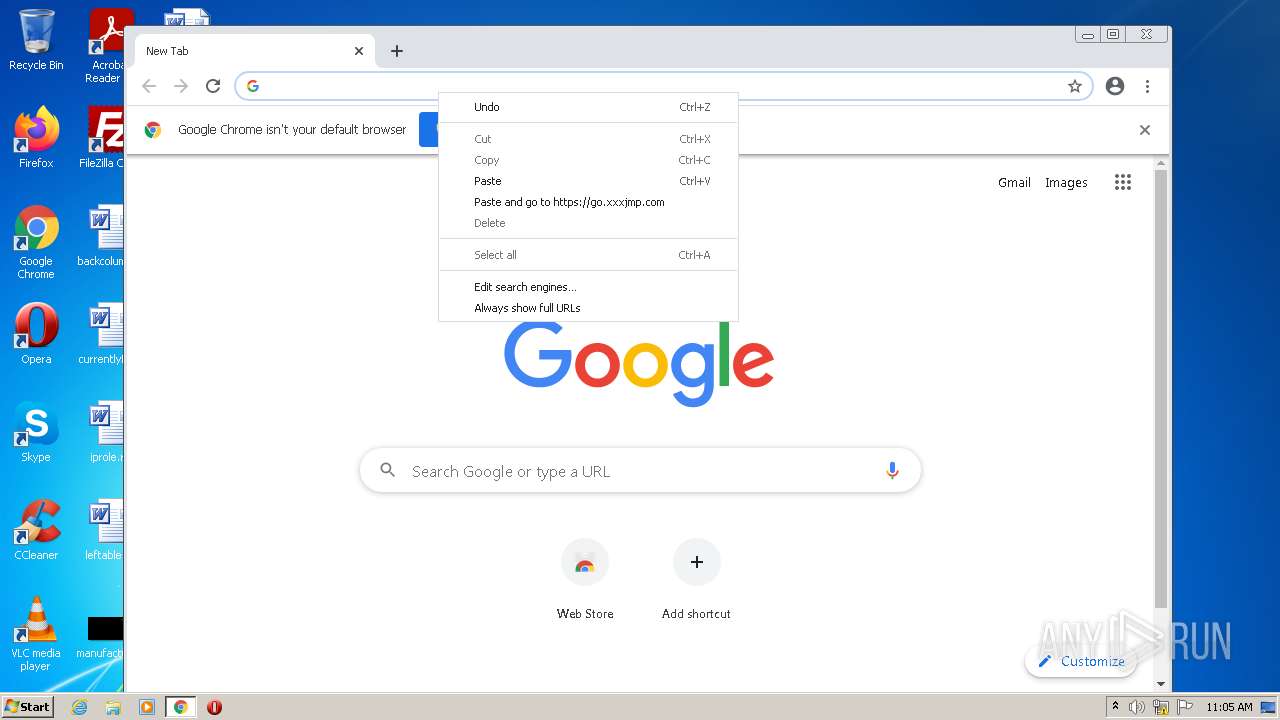Click Copy in the context menu
Viewport: 1280px width, 720px height.
[588, 160]
